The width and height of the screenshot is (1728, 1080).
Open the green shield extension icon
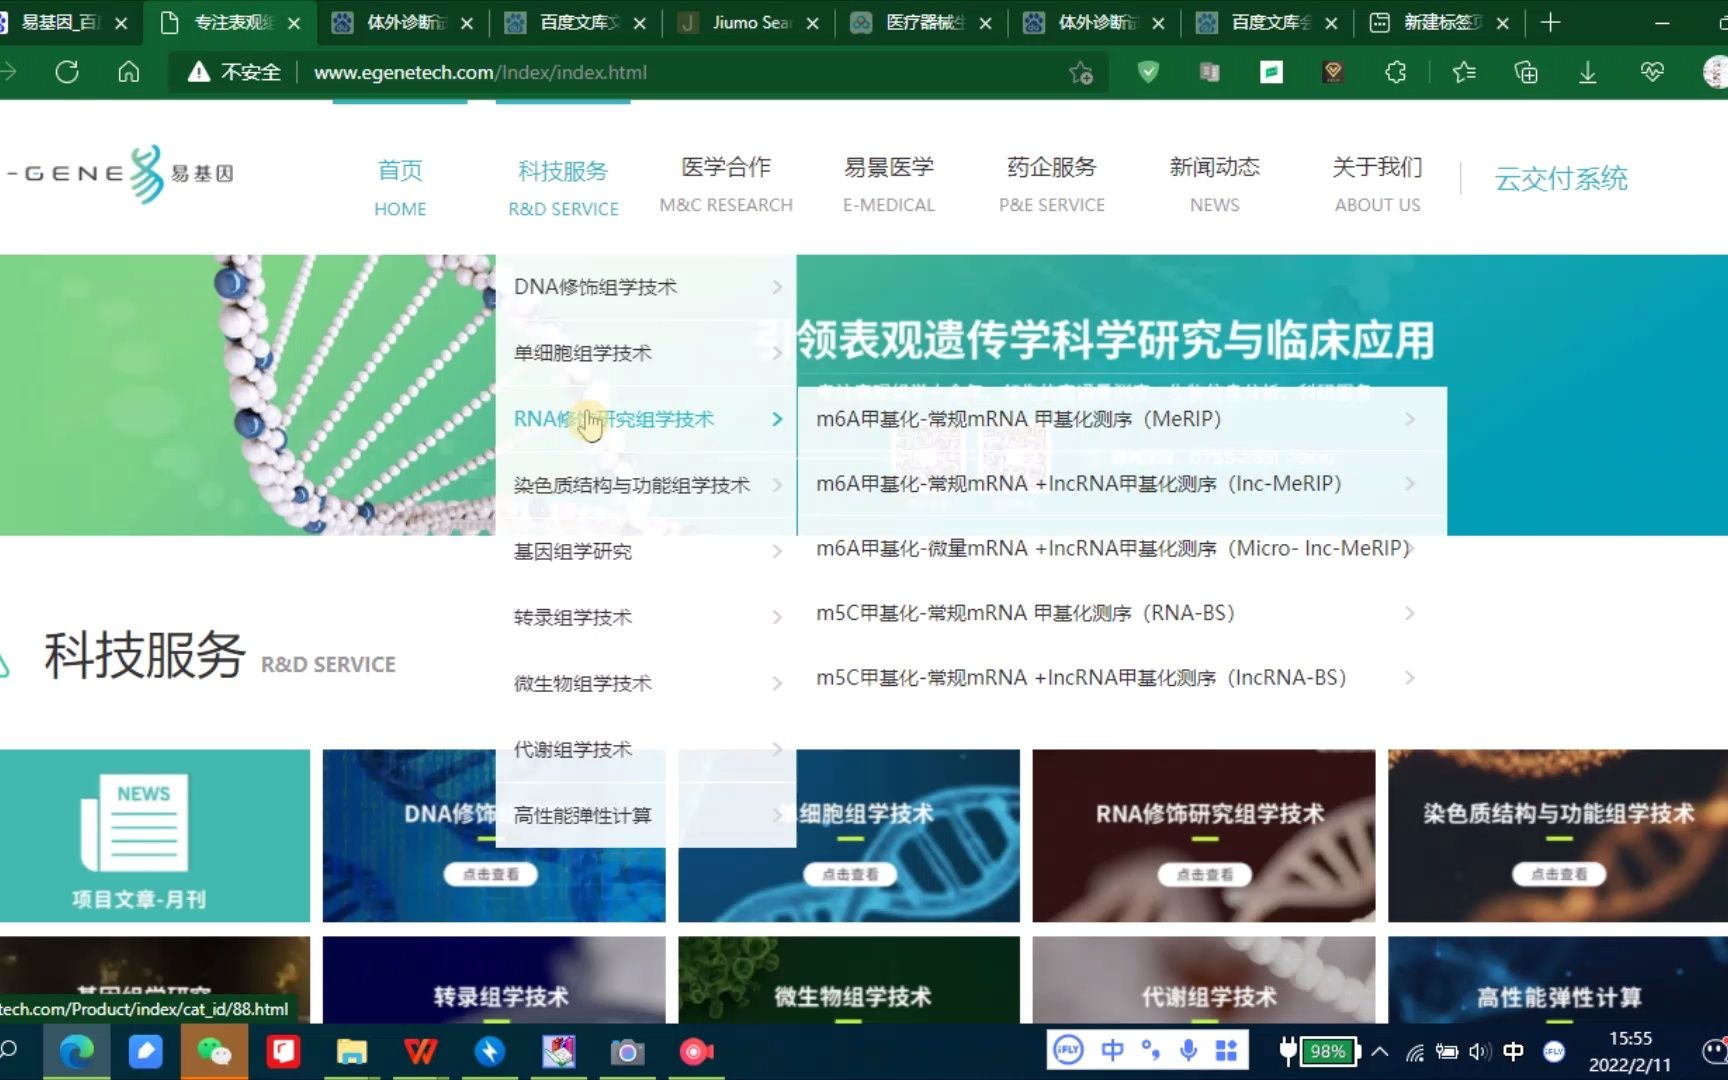[x=1148, y=71]
